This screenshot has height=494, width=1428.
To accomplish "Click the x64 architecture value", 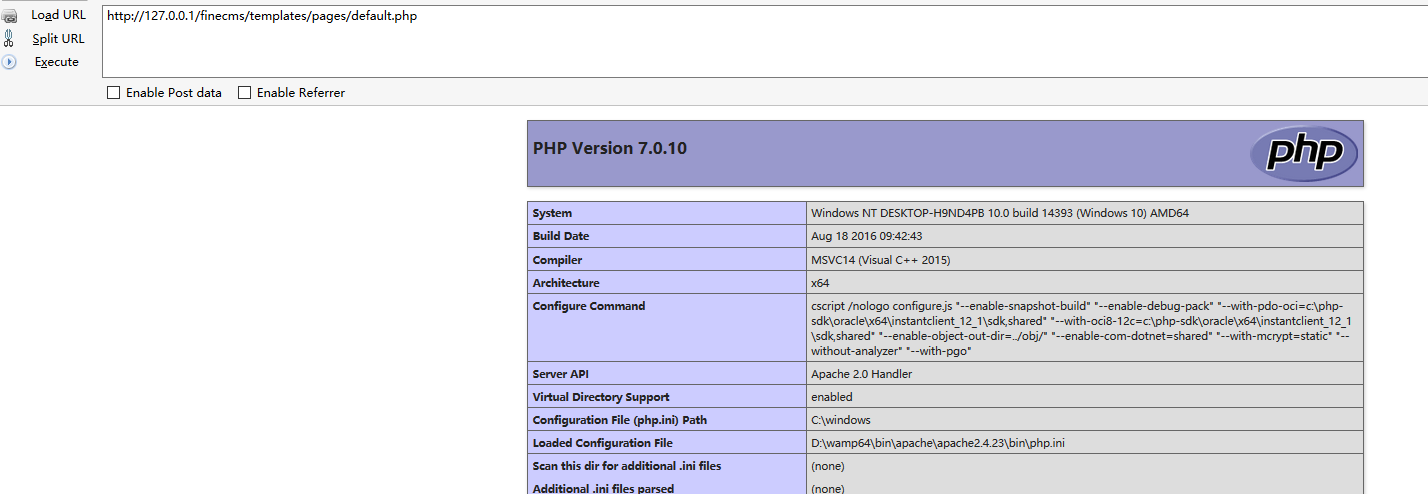I will pos(820,283).
